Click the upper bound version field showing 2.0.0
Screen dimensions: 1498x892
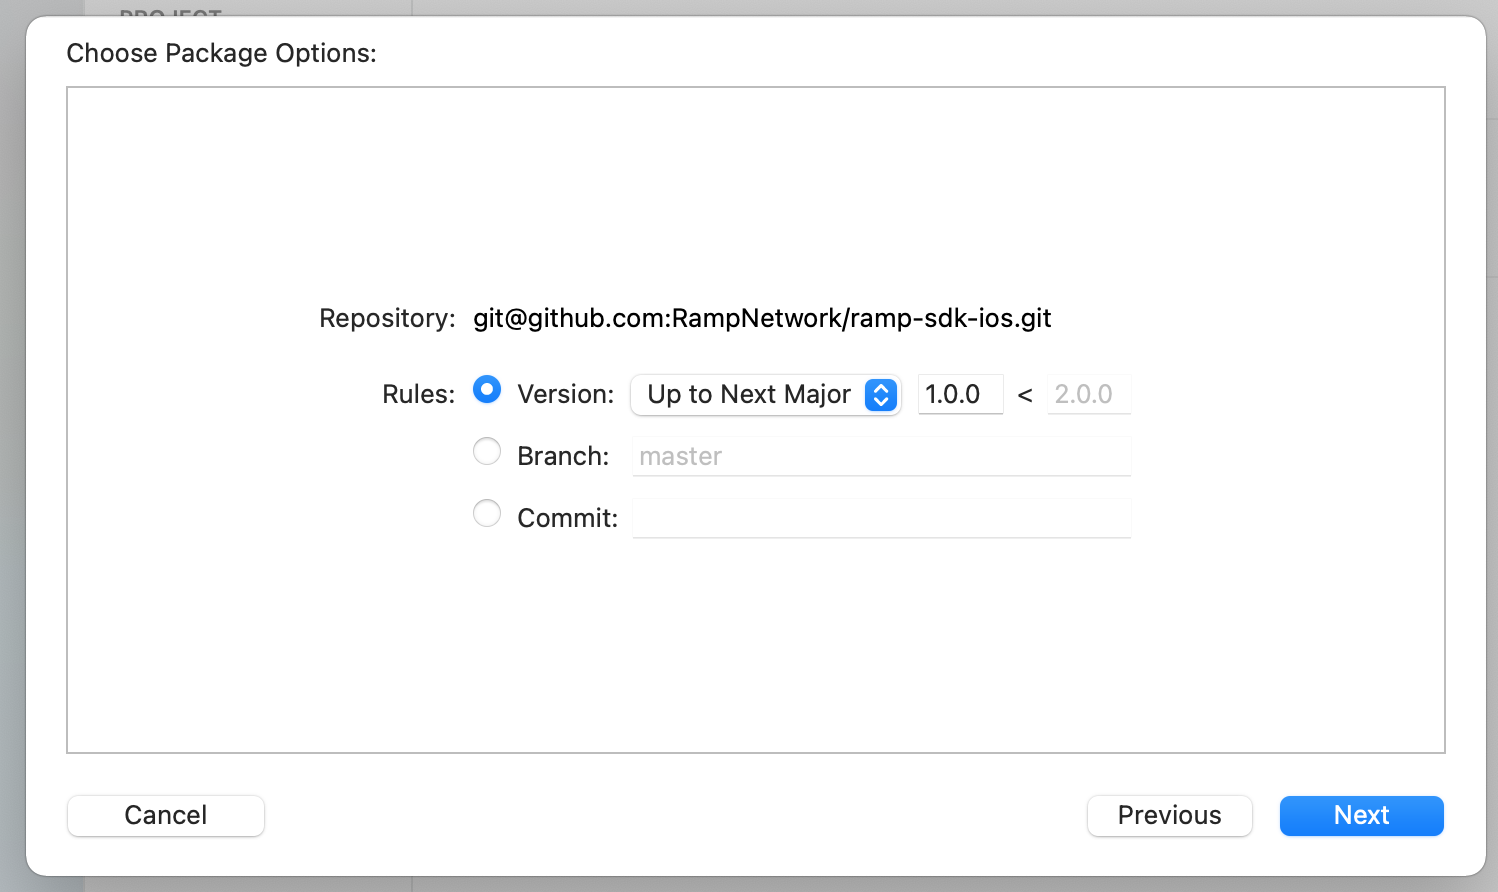(1089, 394)
